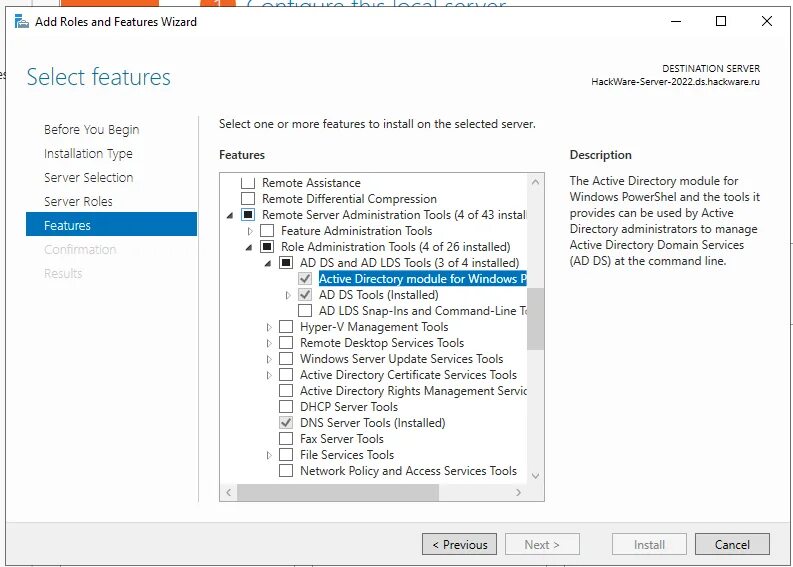Collapse Remote Server Administration Tools node
The image size is (793, 567).
pos(230,215)
